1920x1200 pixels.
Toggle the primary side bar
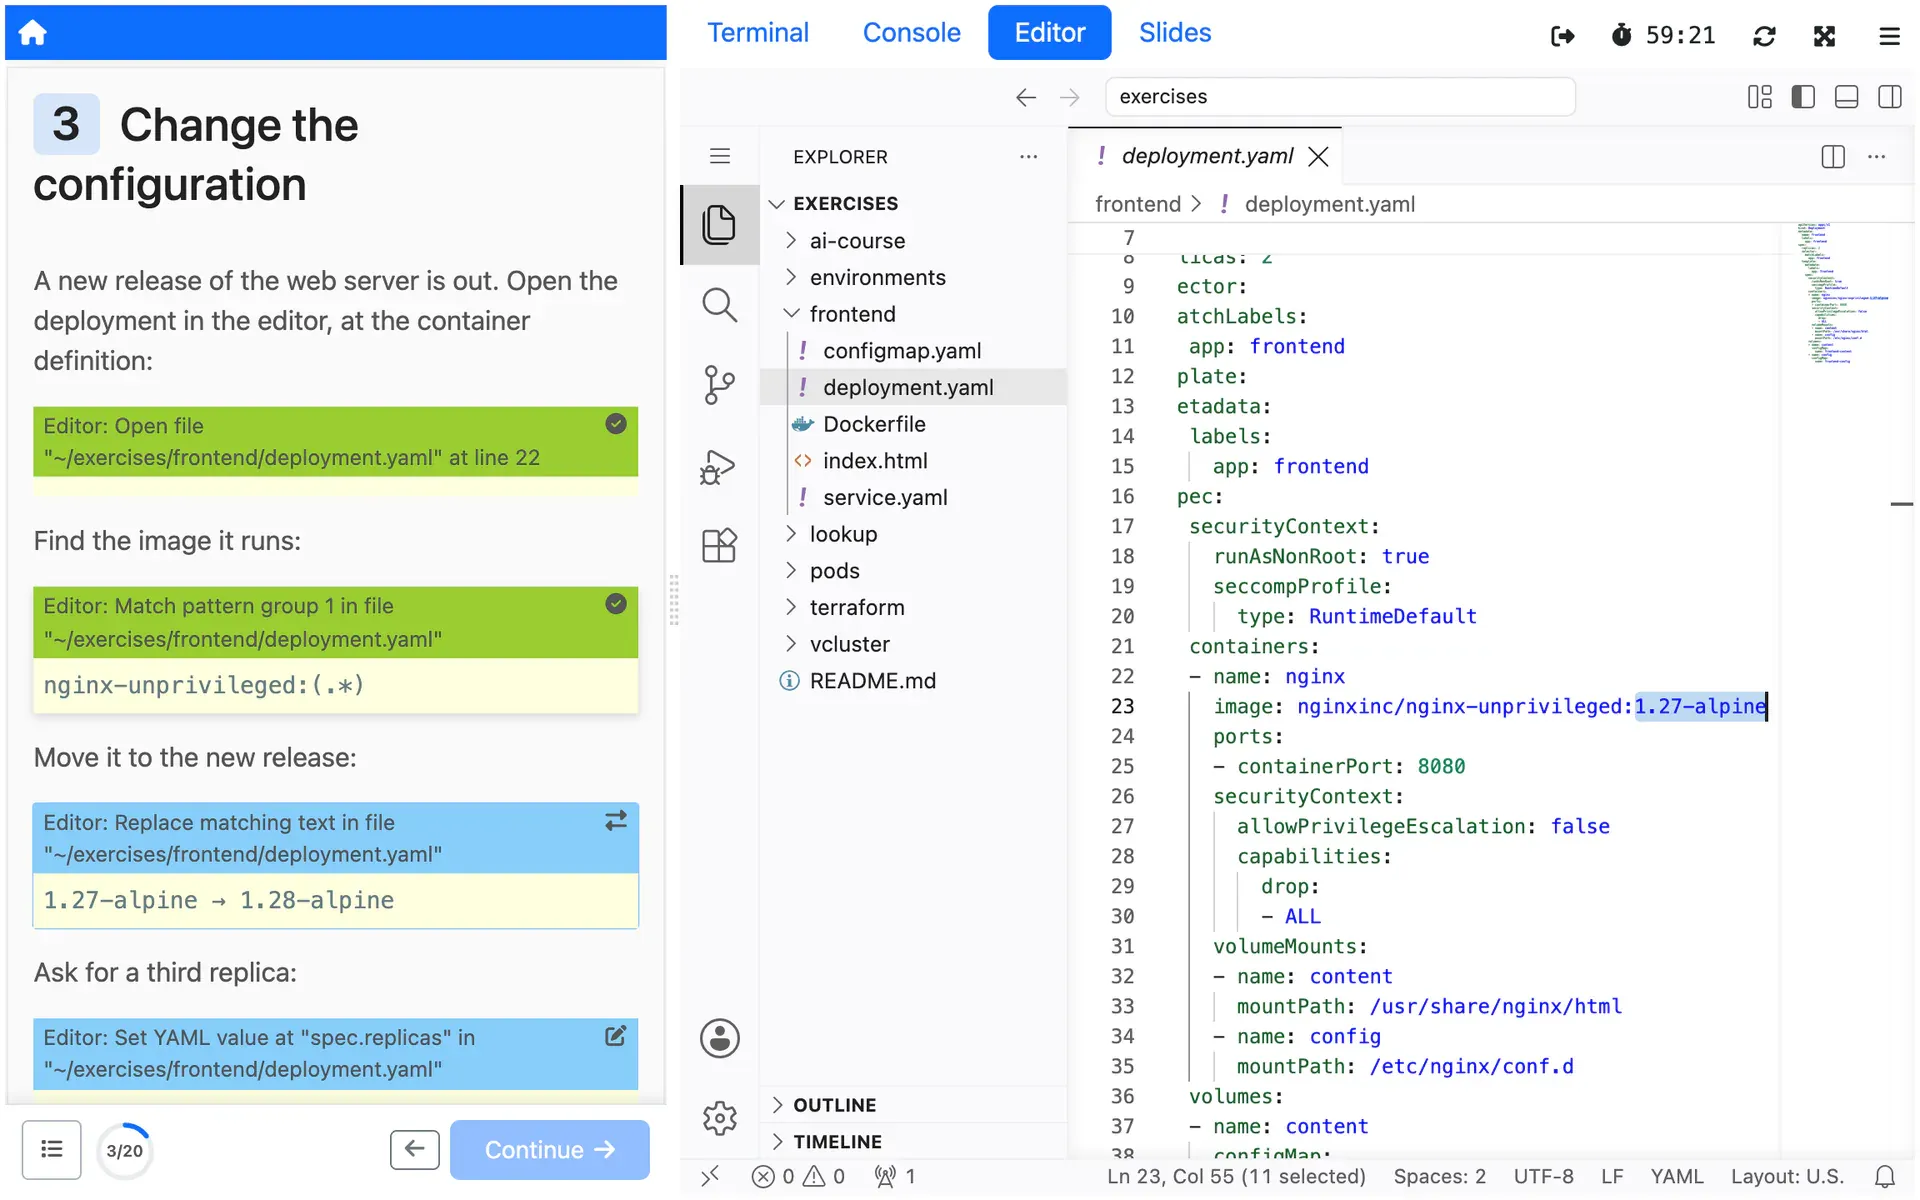pos(1803,97)
